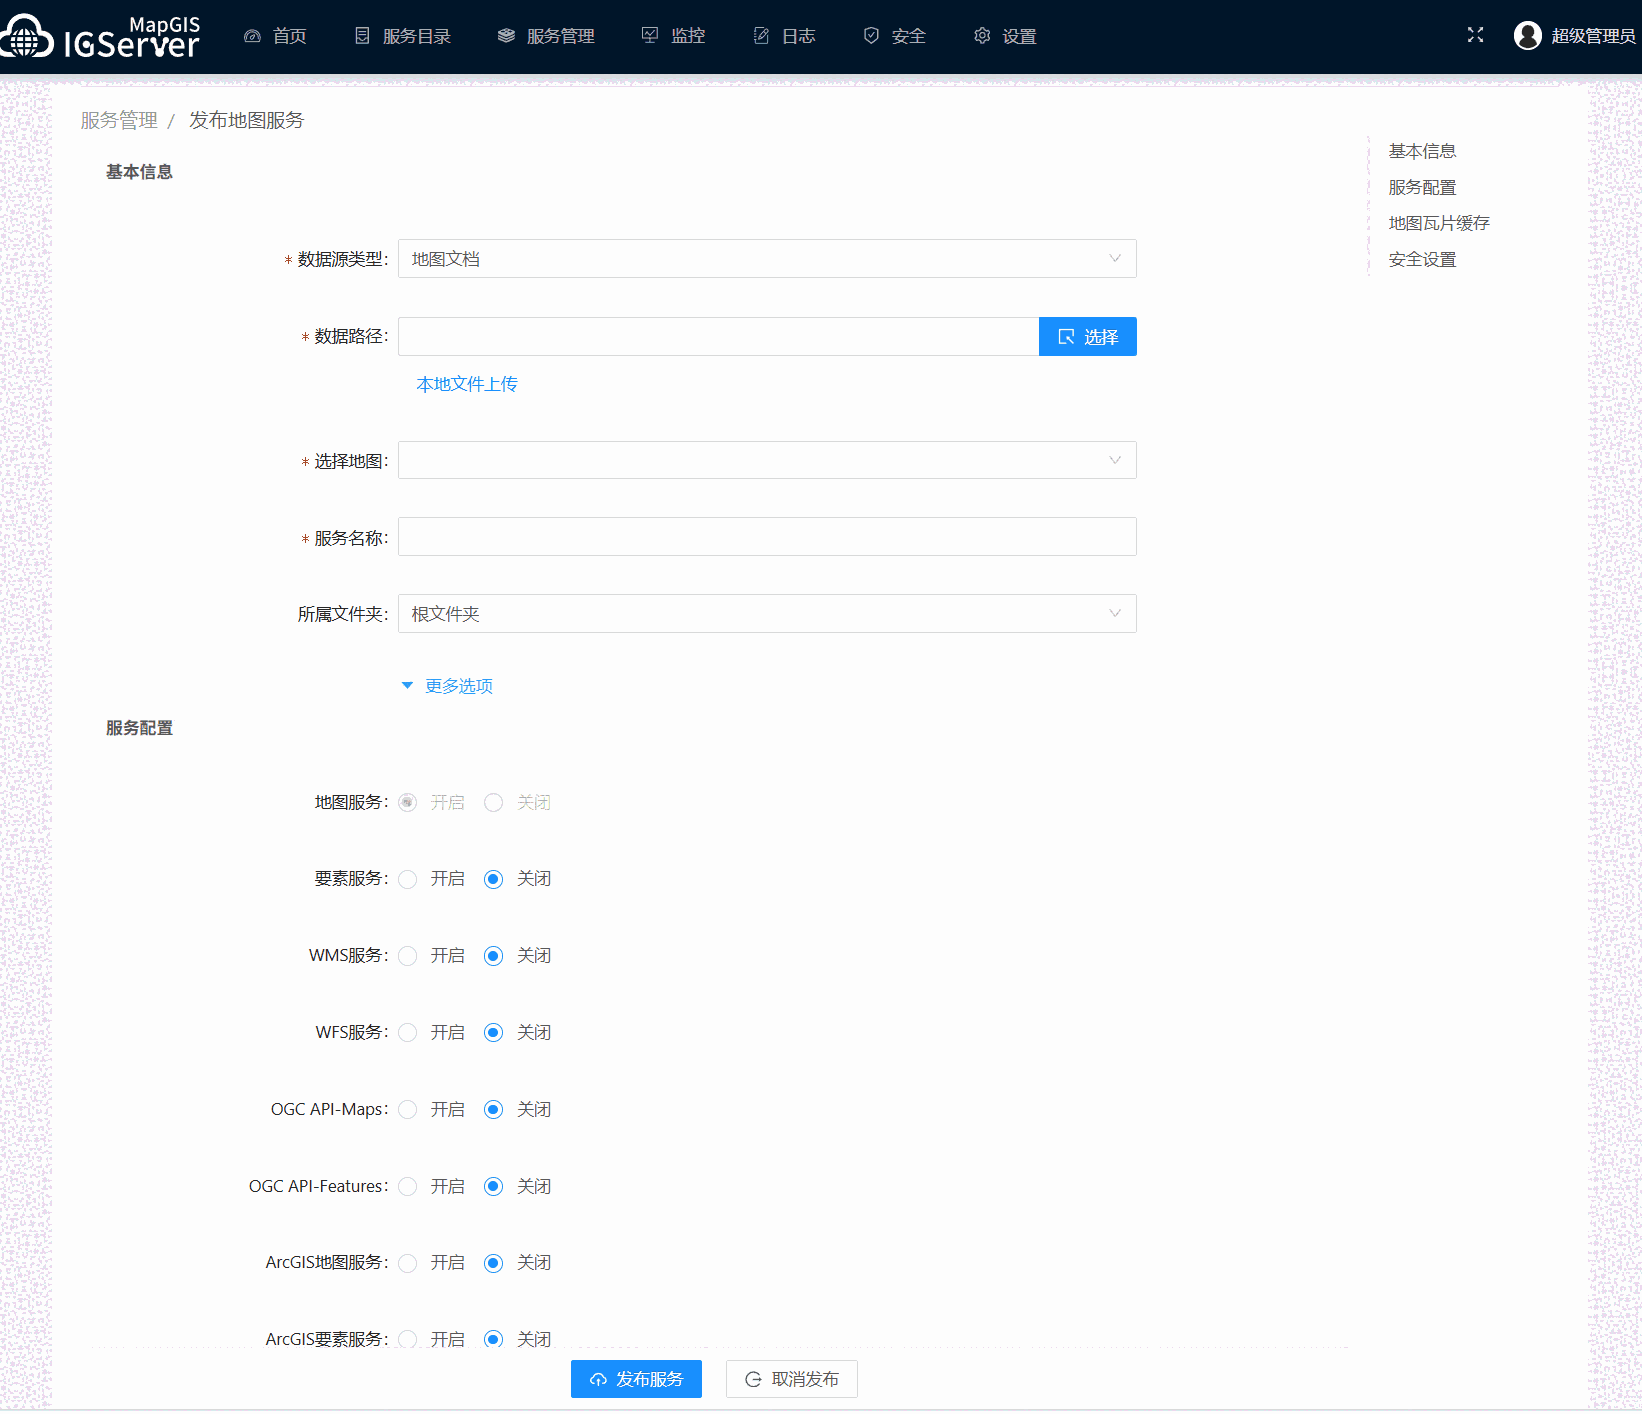Viewport: 1642px width, 1414px height.
Task: Go back via 服务管理 breadcrumb
Action: [x=119, y=120]
